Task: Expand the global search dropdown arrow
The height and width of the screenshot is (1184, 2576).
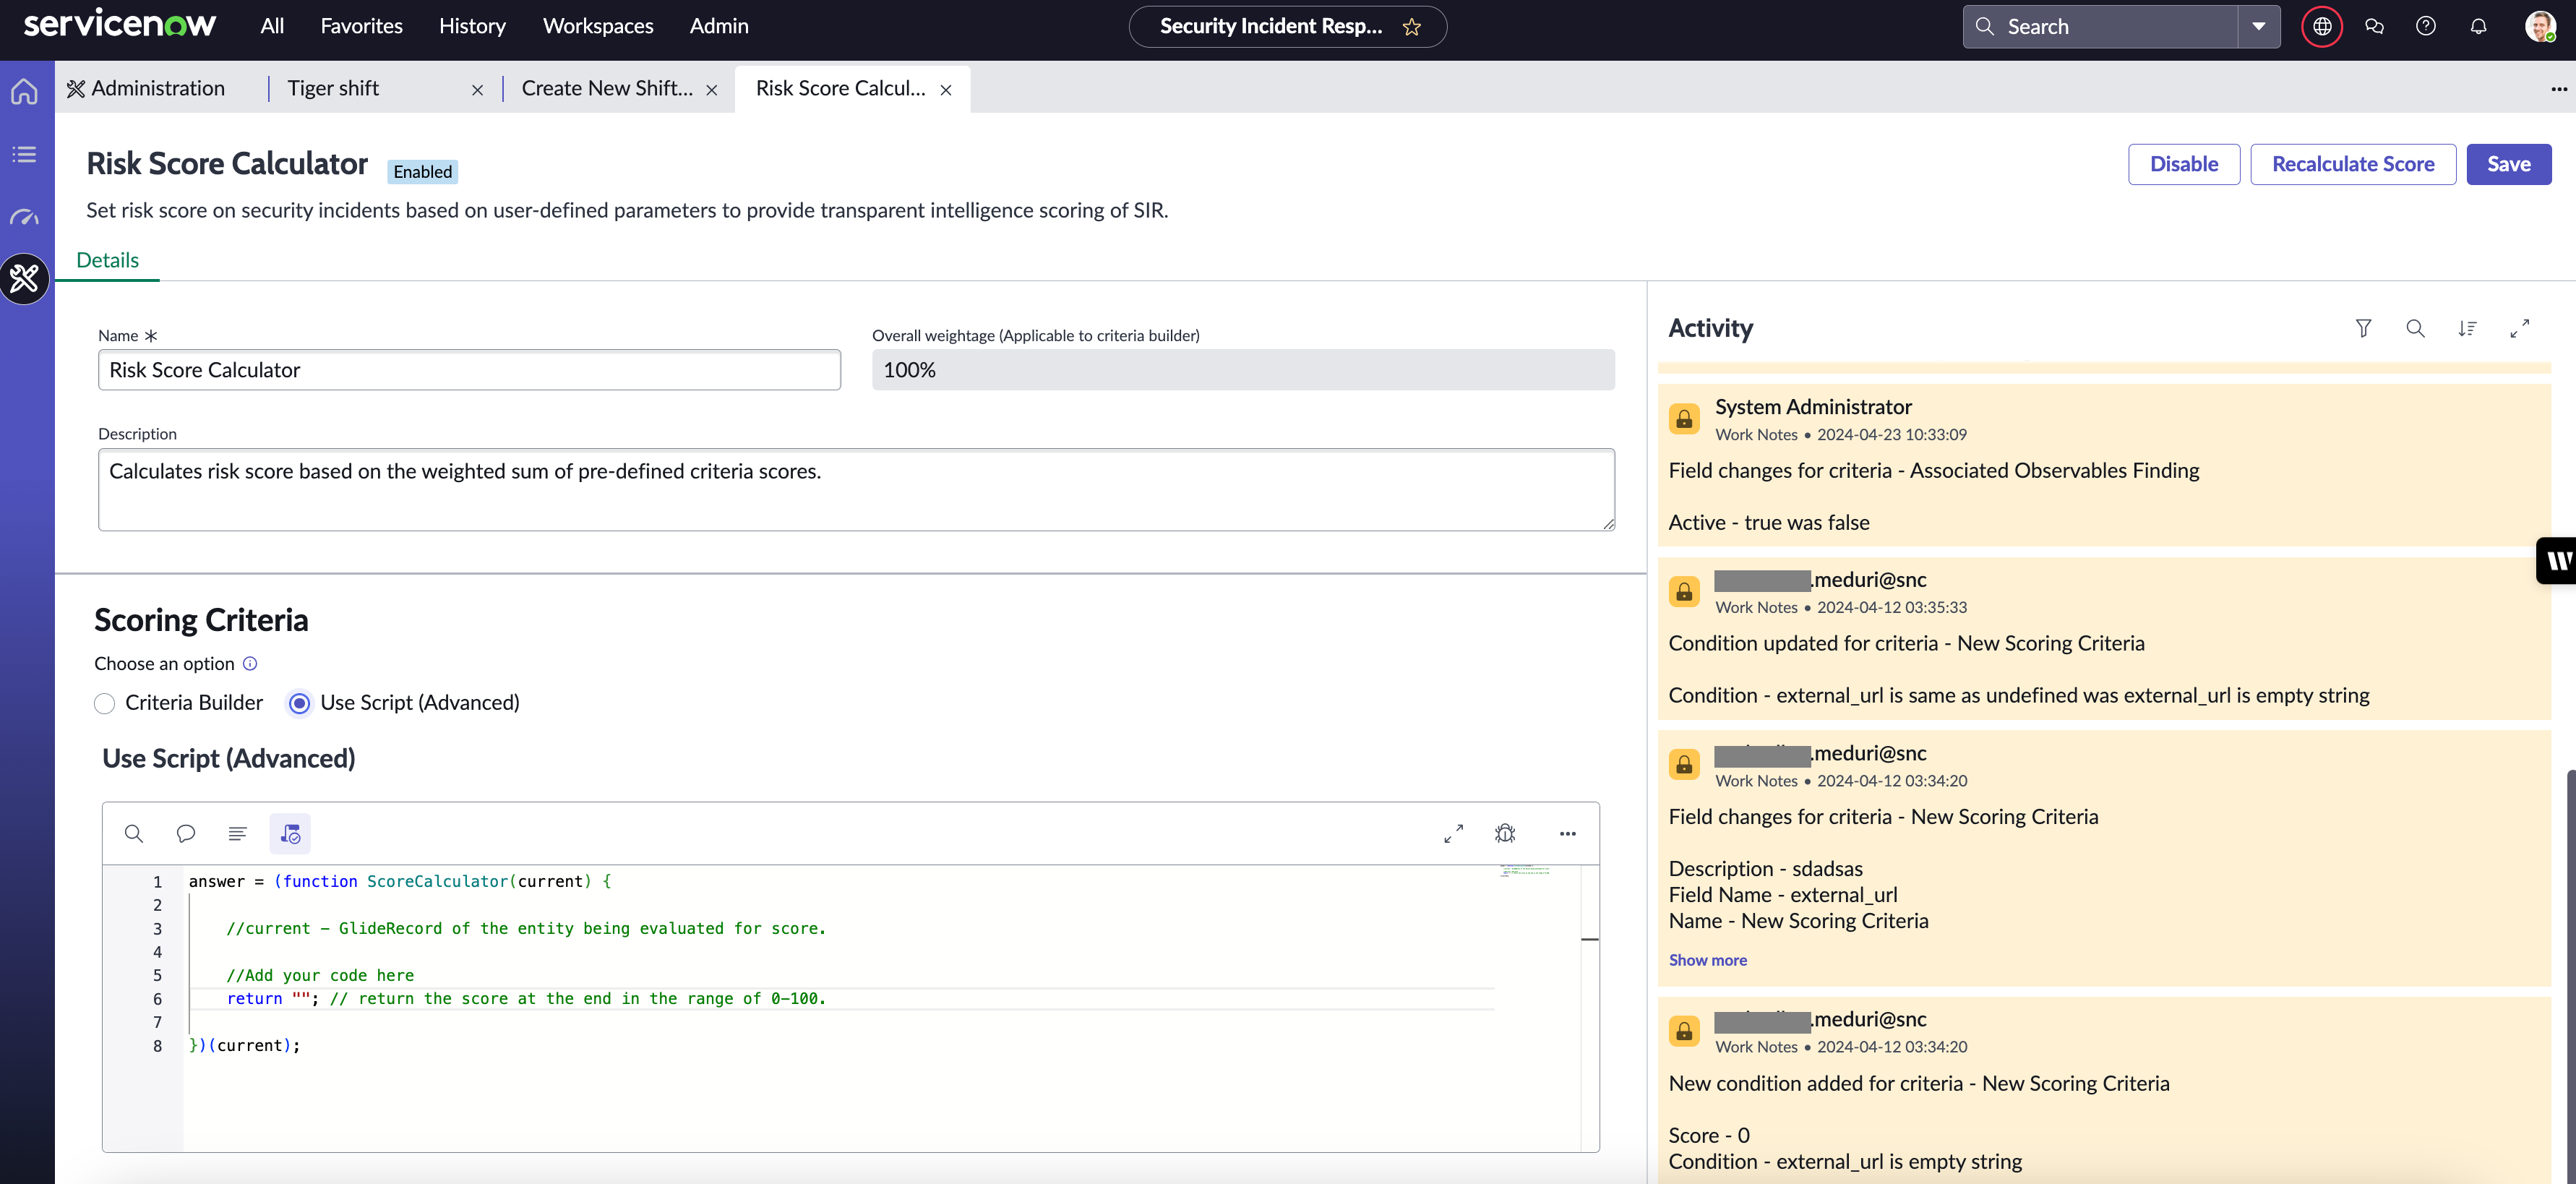Action: 2258,27
